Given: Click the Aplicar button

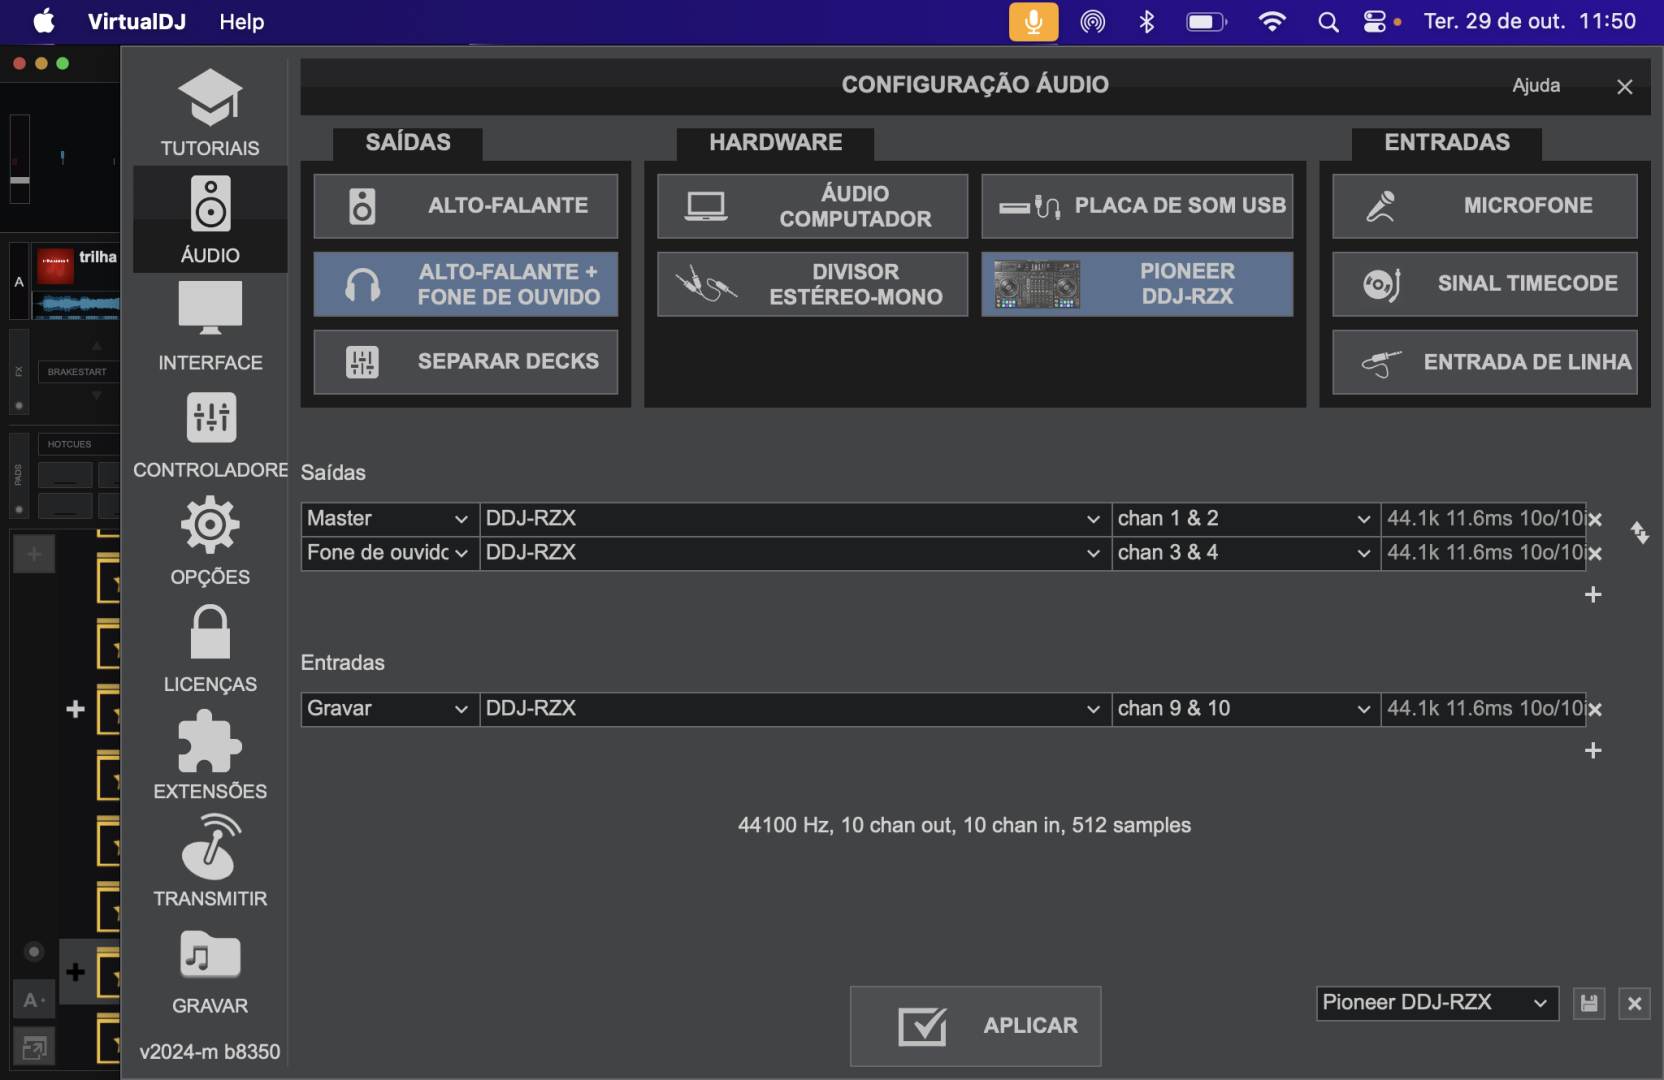Looking at the screenshot, I should click(975, 1026).
